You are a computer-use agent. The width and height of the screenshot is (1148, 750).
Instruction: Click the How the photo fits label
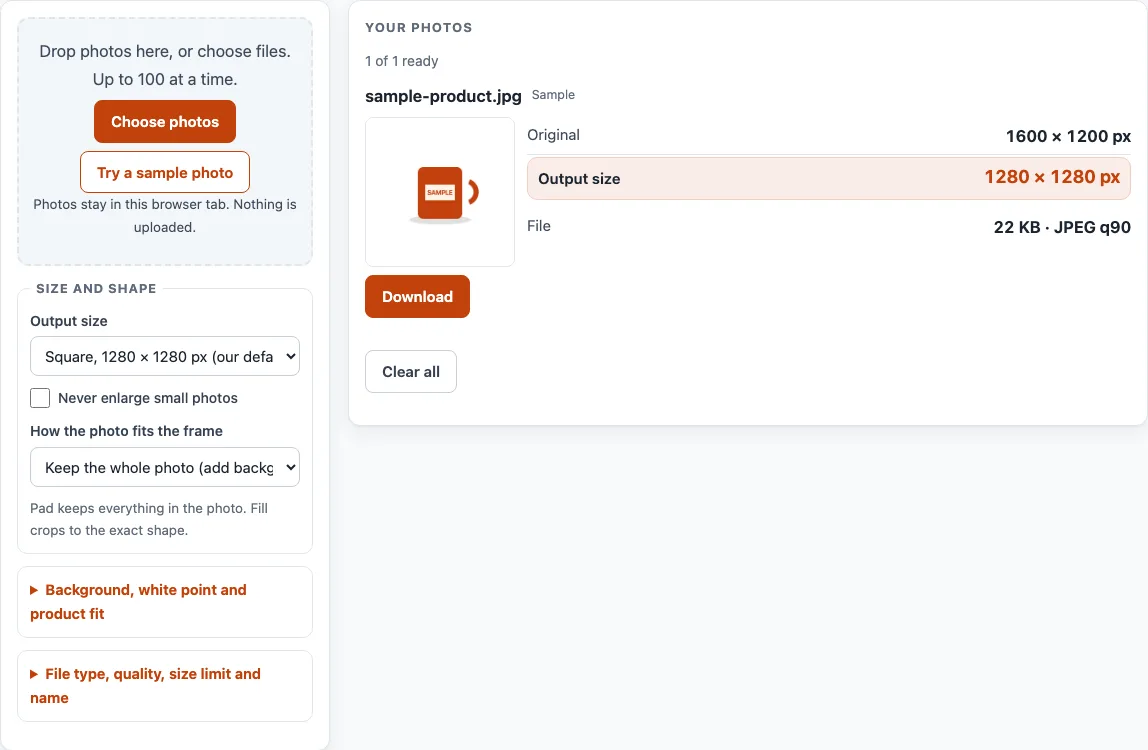126,431
